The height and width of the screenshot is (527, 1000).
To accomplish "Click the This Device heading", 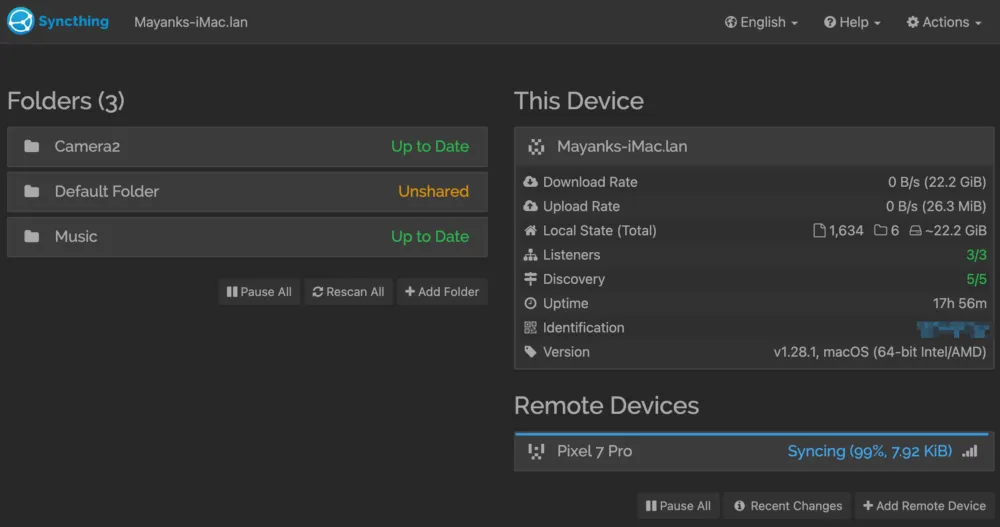I will (x=578, y=101).
